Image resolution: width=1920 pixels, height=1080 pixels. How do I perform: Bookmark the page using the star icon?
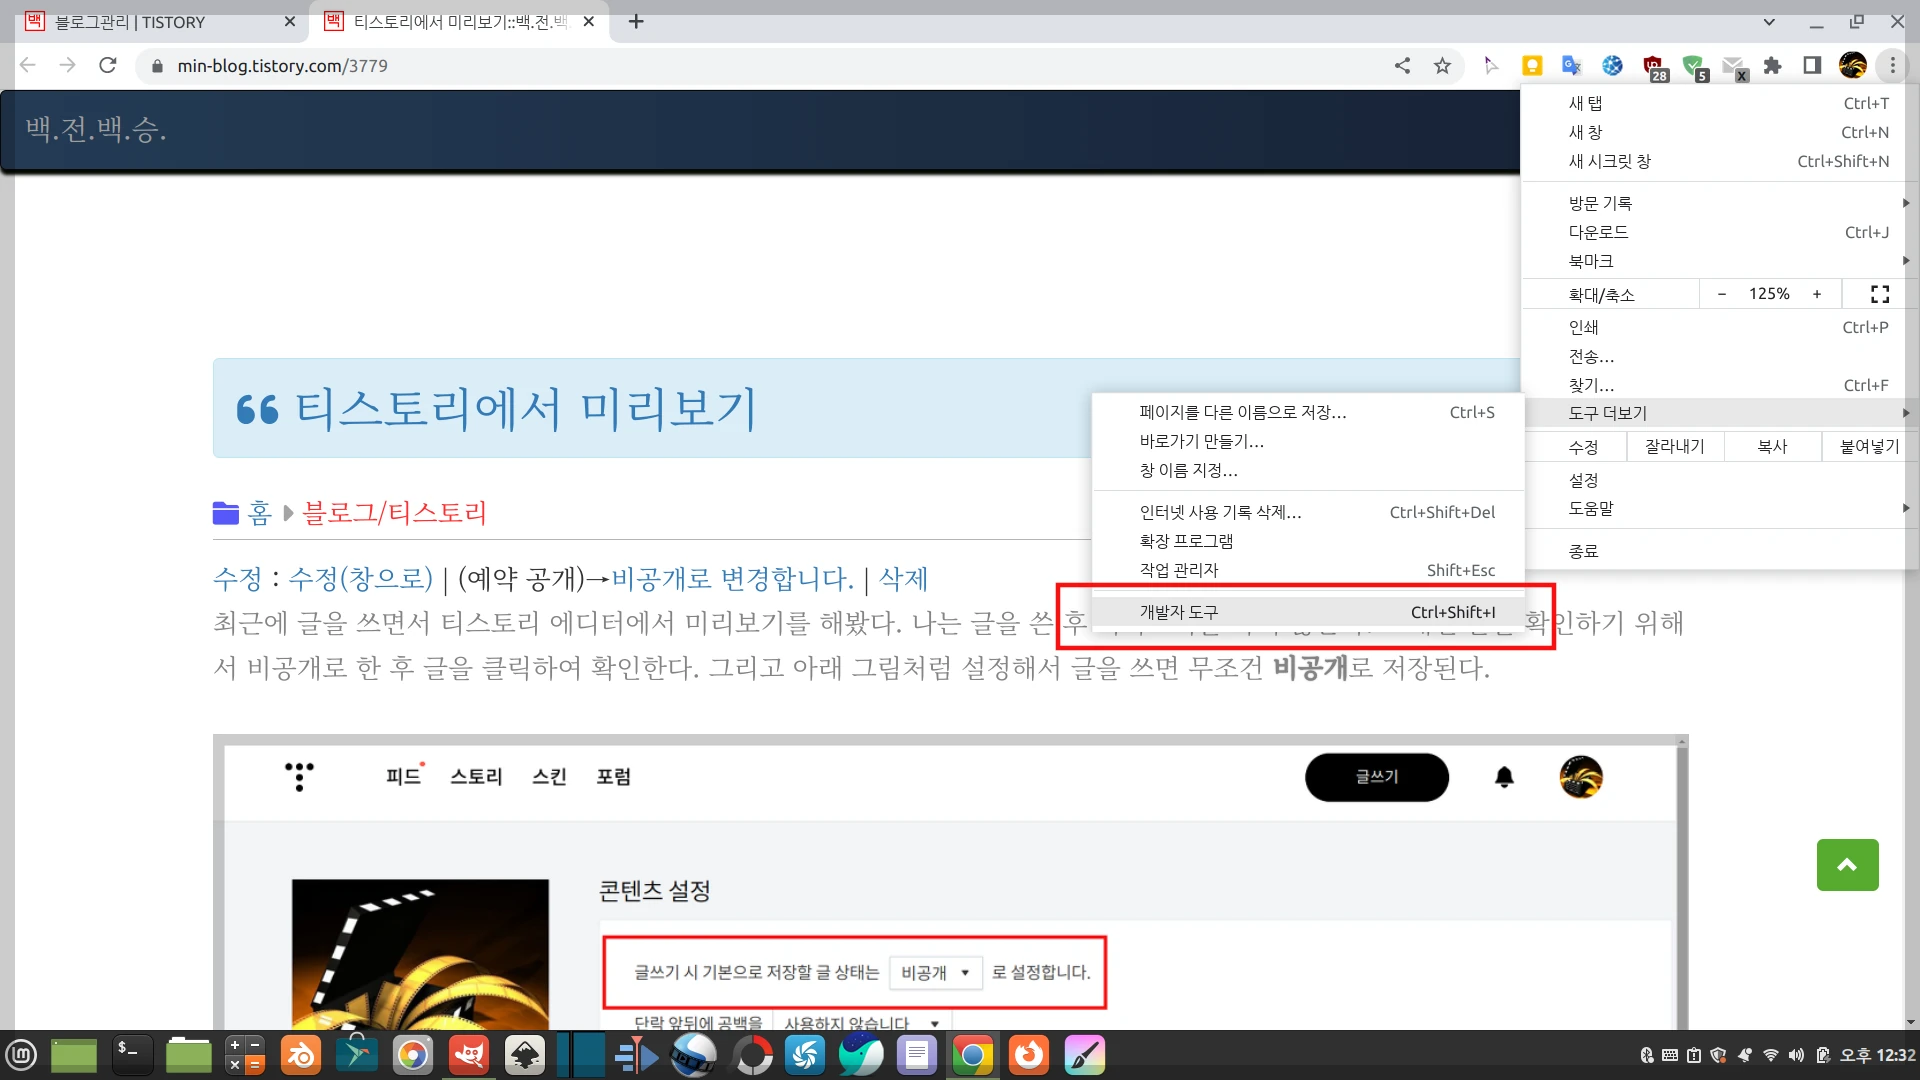(x=1443, y=66)
